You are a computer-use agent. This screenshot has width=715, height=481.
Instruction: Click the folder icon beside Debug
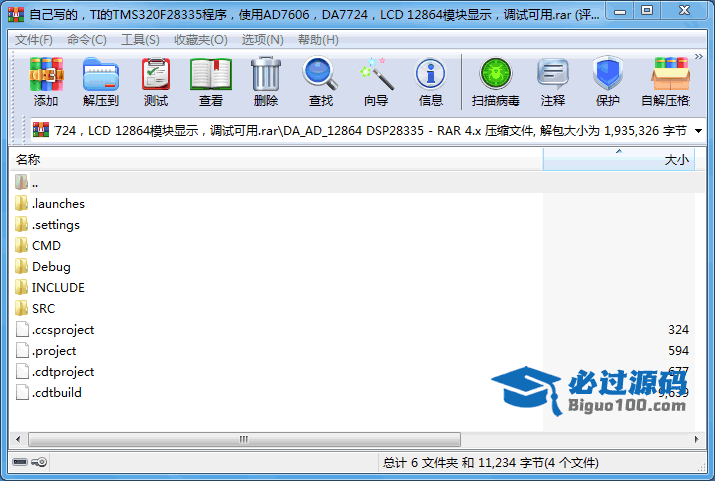(x=21, y=266)
